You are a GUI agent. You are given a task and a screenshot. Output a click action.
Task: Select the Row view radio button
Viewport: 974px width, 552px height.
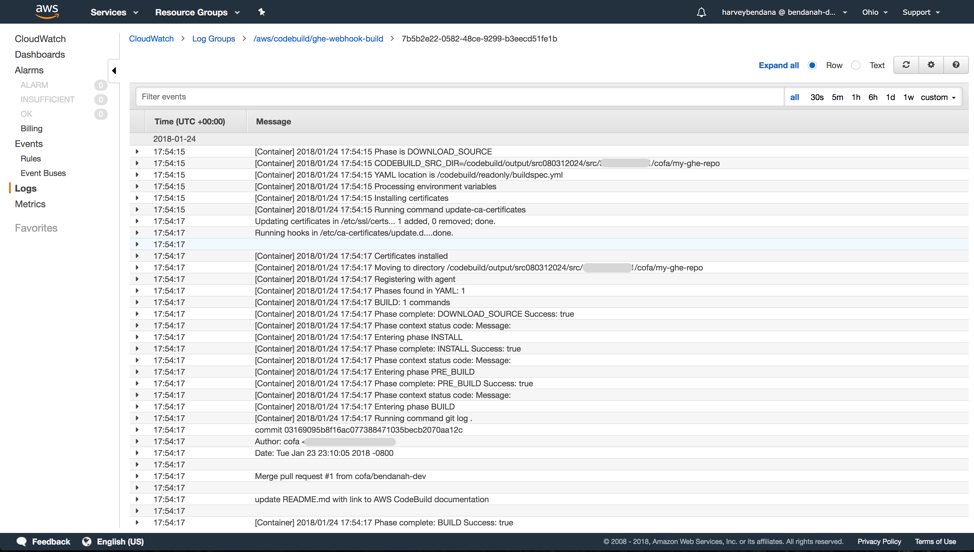tap(812, 65)
